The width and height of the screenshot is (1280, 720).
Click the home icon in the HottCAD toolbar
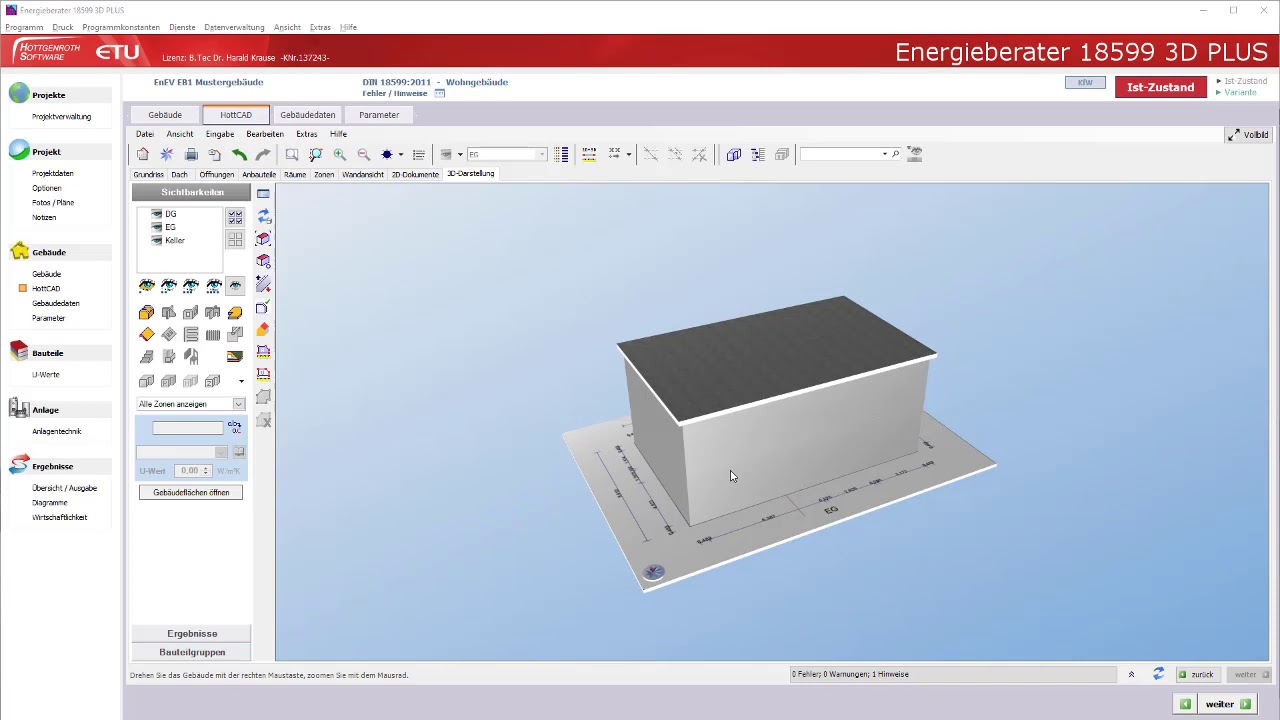pyautogui.click(x=143, y=154)
